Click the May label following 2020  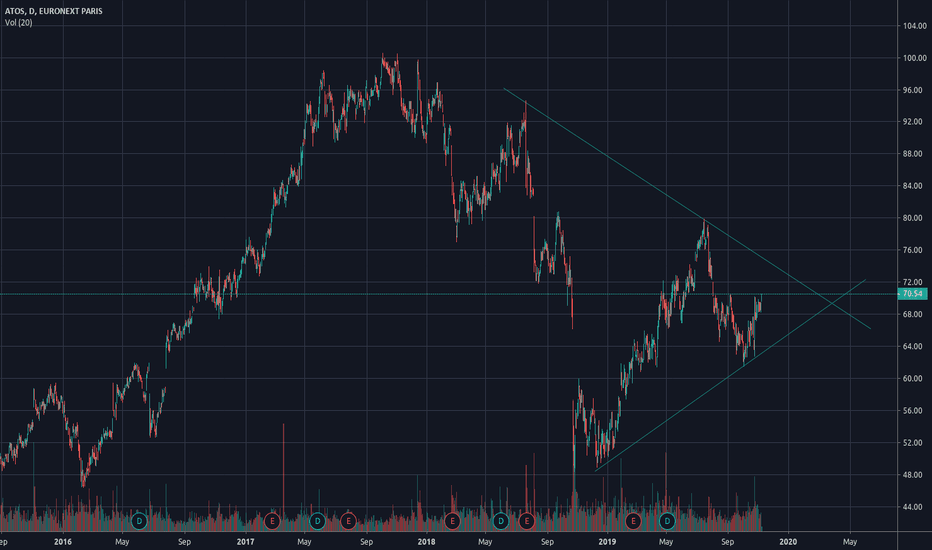pyautogui.click(x=850, y=542)
